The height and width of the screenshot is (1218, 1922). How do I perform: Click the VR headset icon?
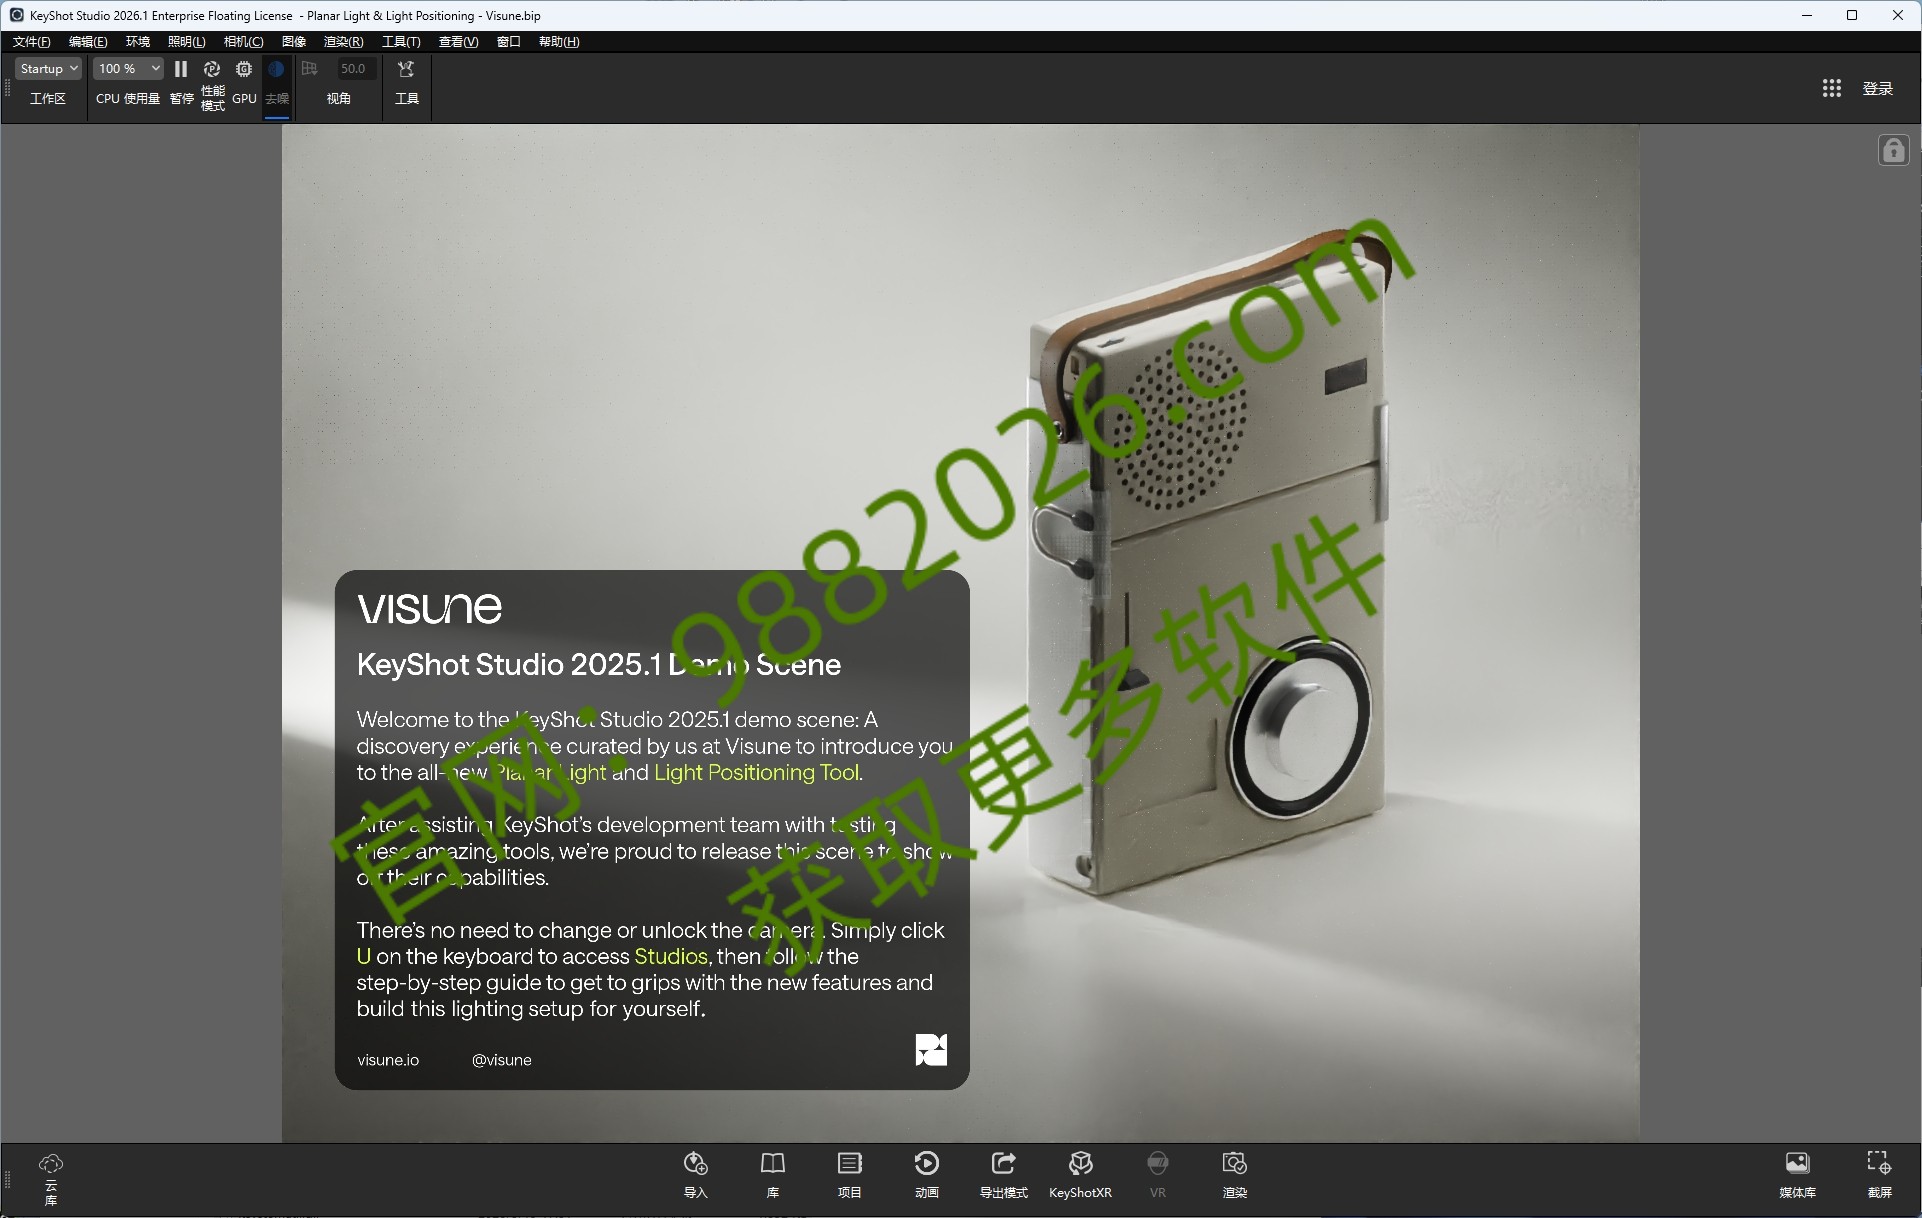(x=1158, y=1163)
